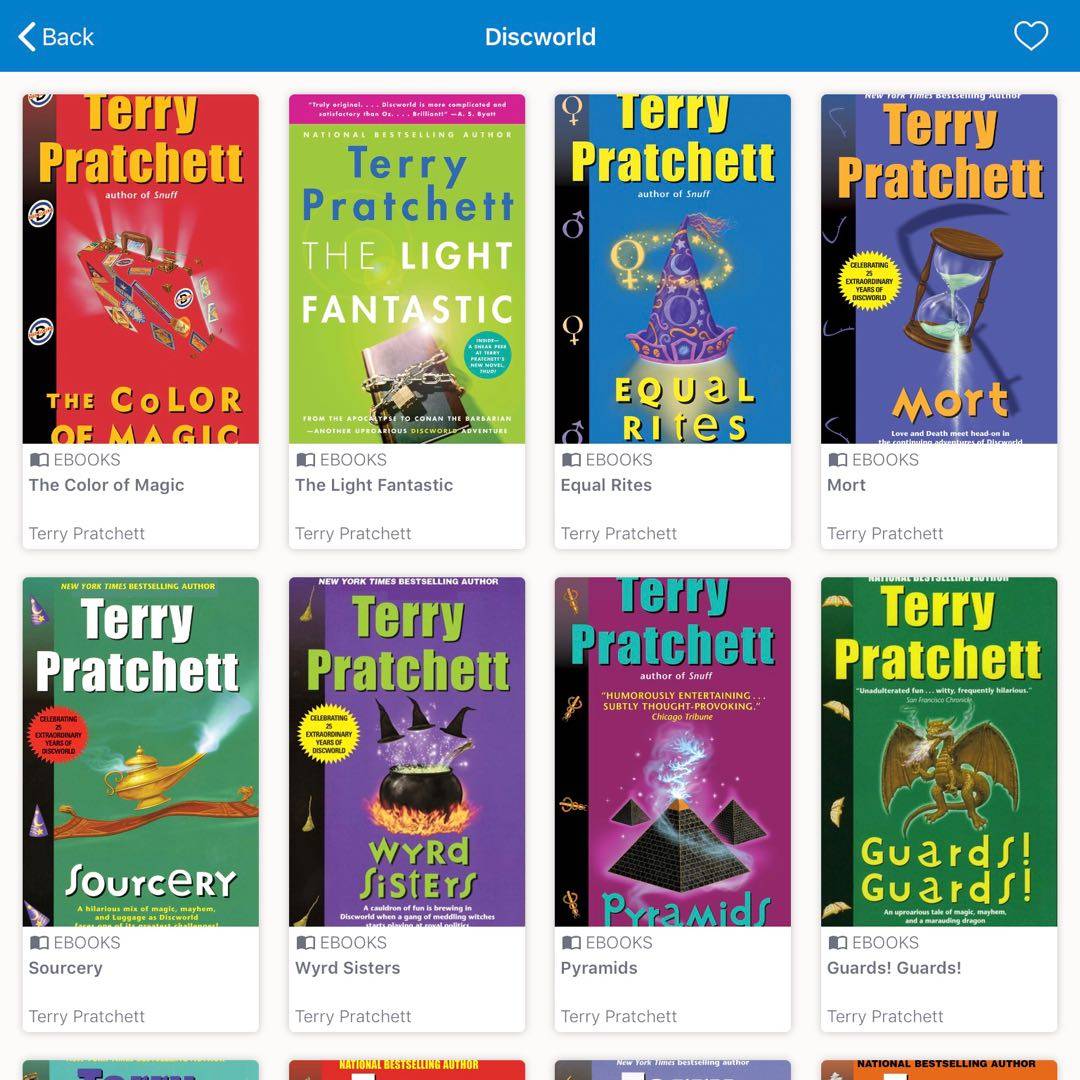Go Back using the Back label
The height and width of the screenshot is (1080, 1080).
point(68,37)
